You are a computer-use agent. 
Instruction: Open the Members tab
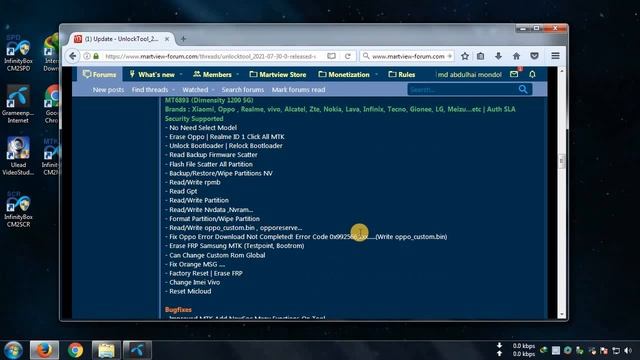tap(213, 74)
